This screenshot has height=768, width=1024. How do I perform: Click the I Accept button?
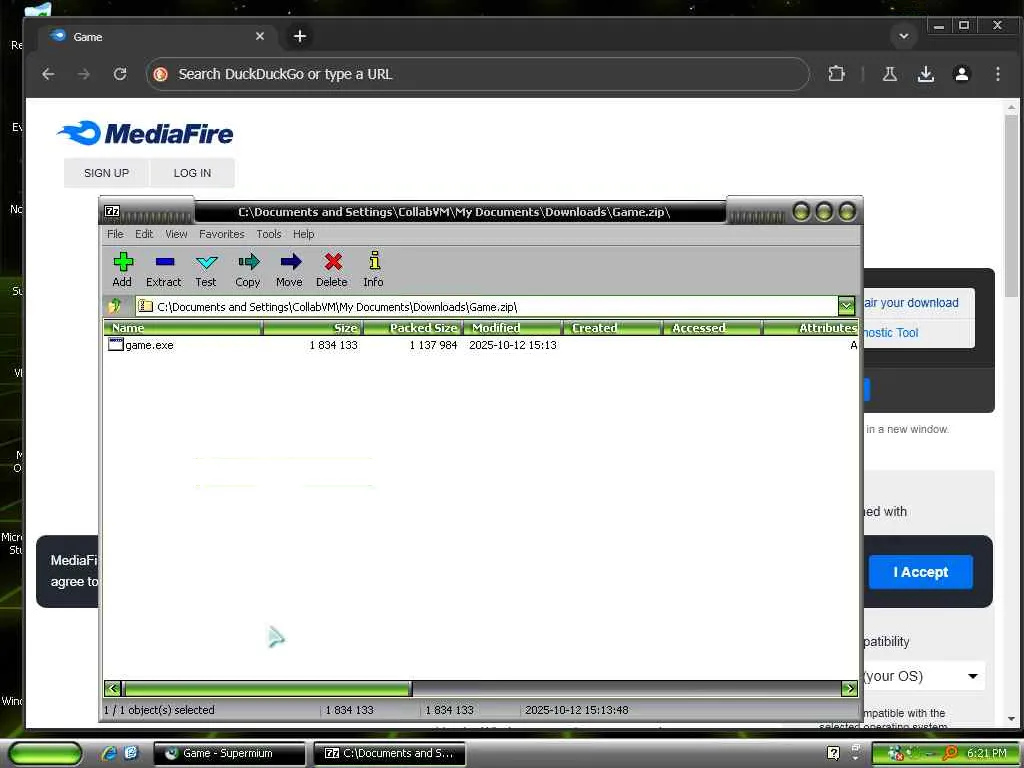tap(920, 572)
